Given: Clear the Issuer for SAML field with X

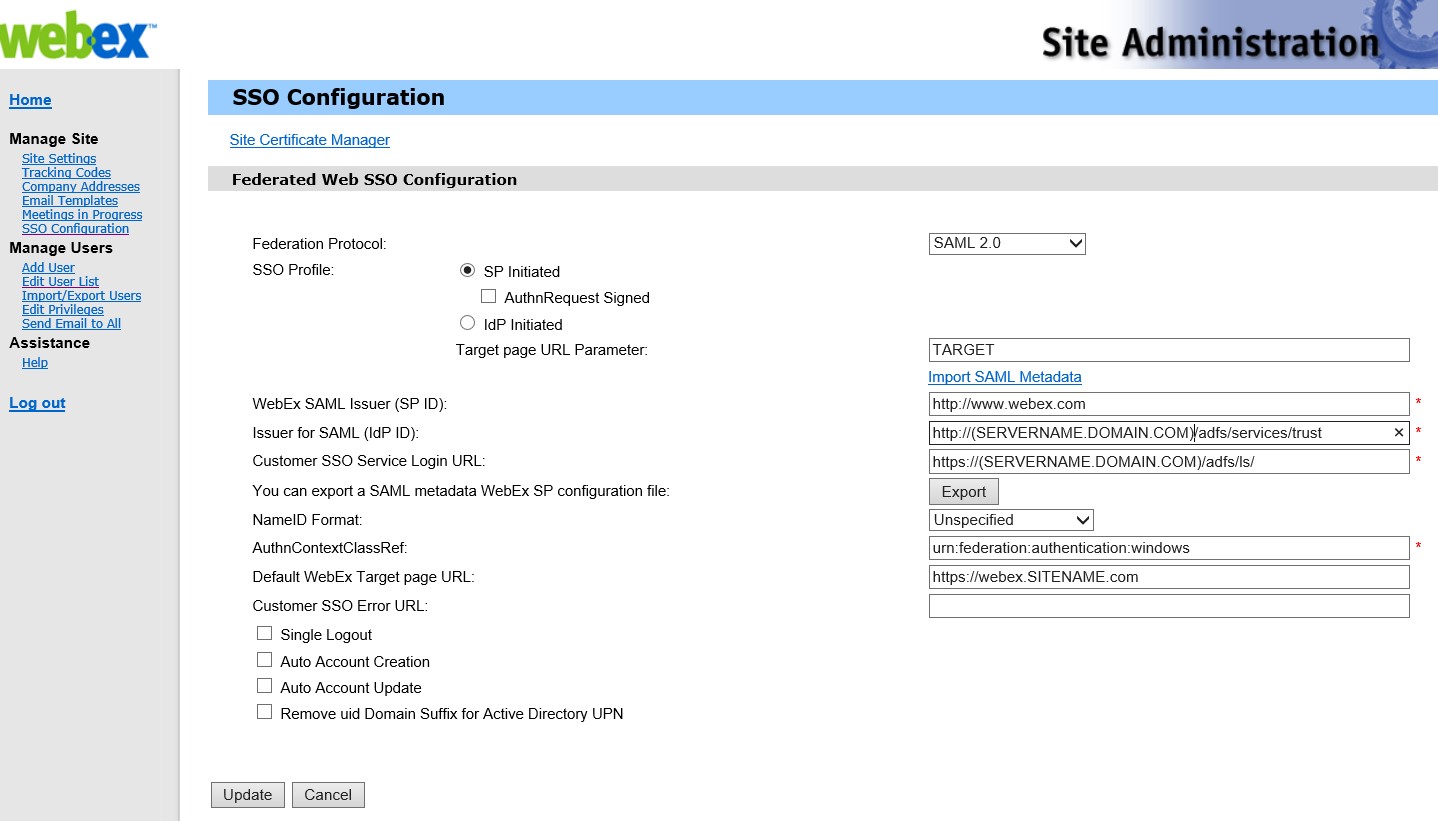Looking at the screenshot, I should tap(1399, 433).
